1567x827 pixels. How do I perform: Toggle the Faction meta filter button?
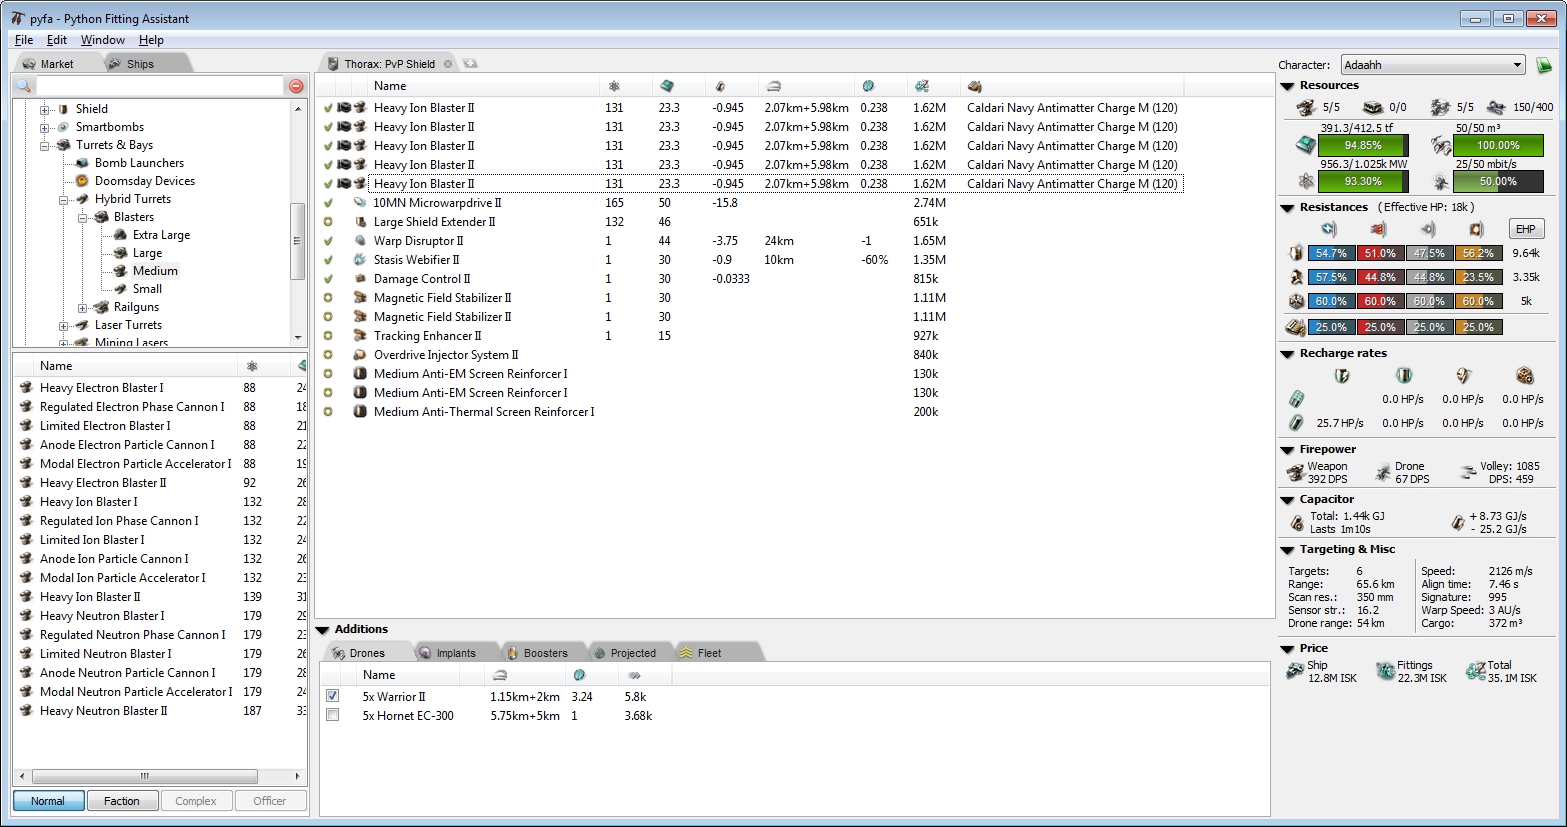pos(122,801)
